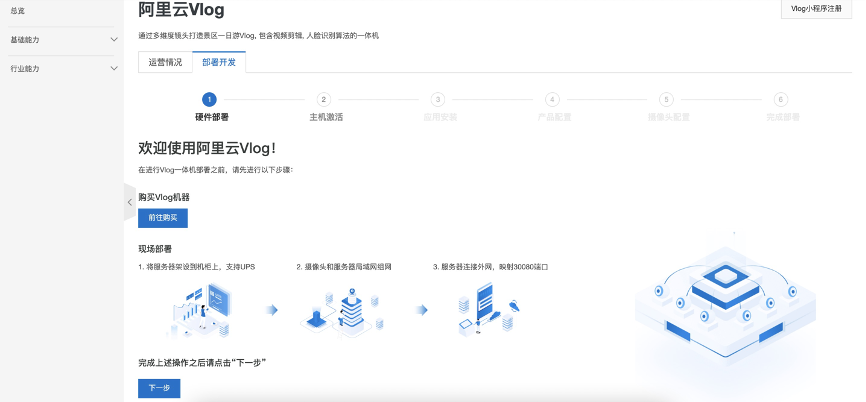Click the 现场部署 heading
866x402 pixels.
pyautogui.click(x=155, y=249)
